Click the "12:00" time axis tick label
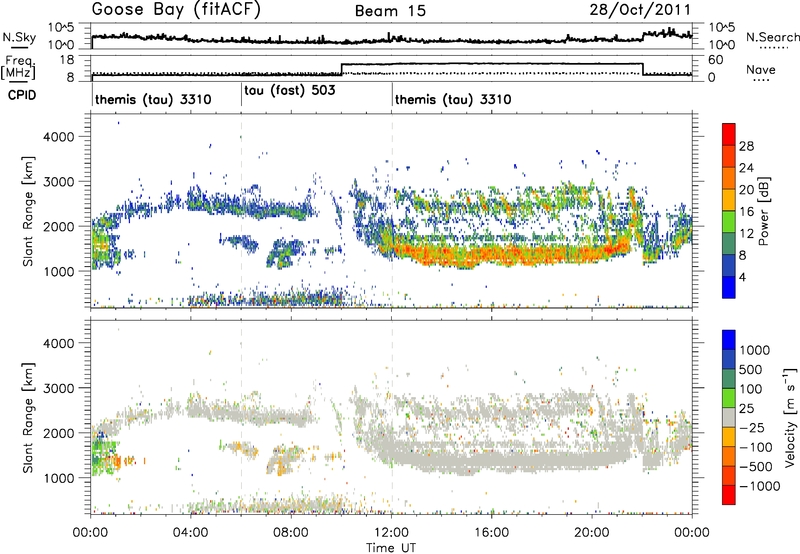Viewport: 800px width, 554px height. (391, 533)
